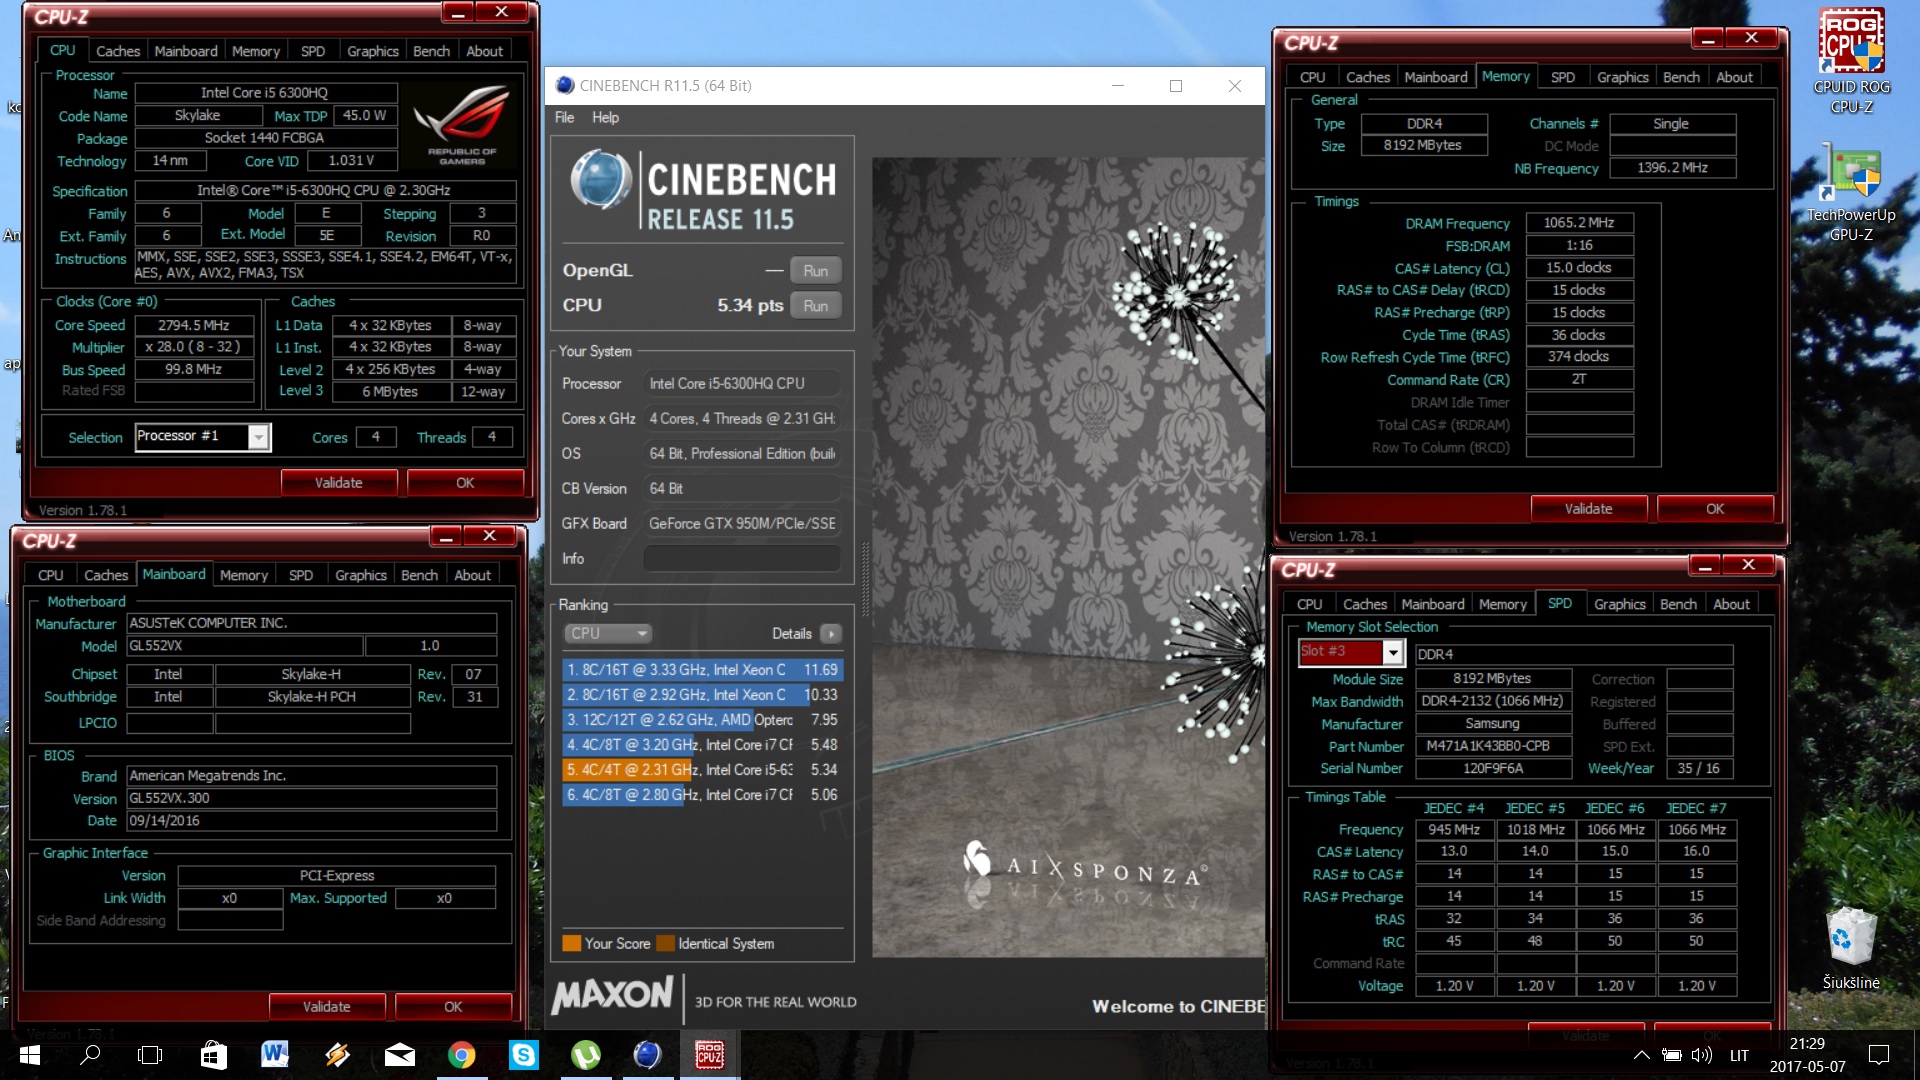Open taskbar search magnifier

coord(90,1055)
